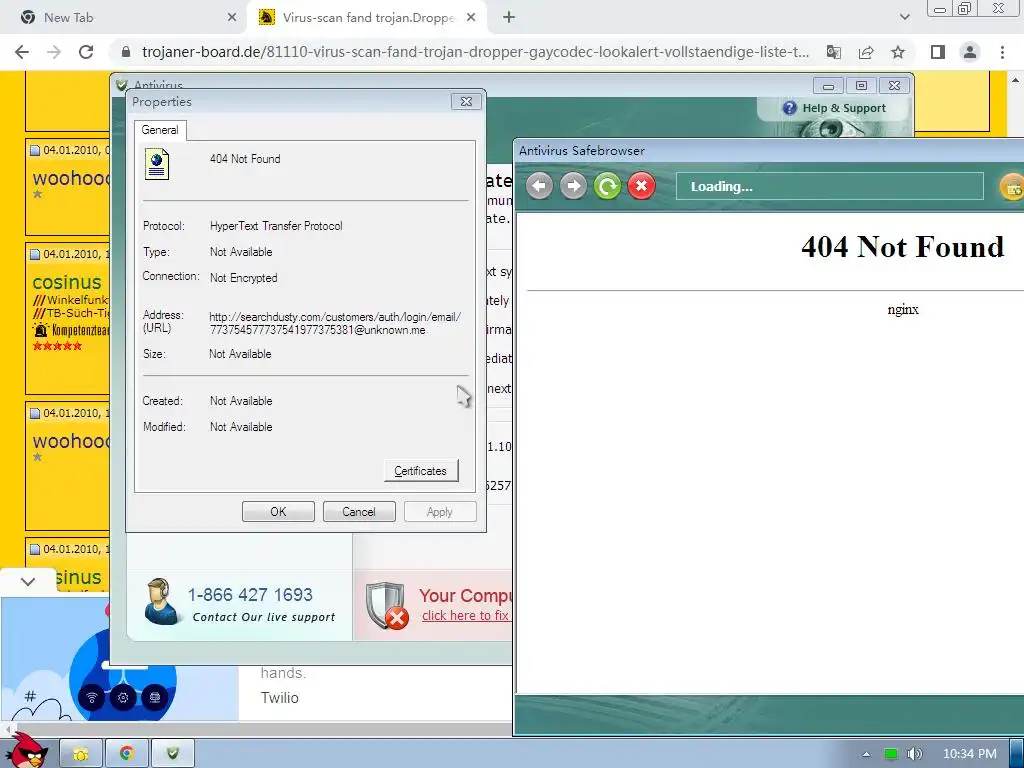Click the Safebrowser back arrow button

539,187
